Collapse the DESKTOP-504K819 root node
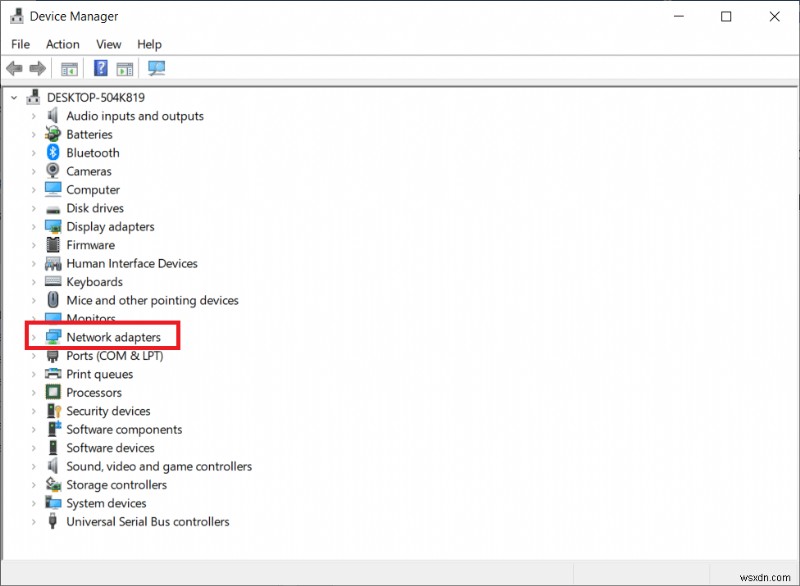The image size is (800, 586). pos(13,97)
